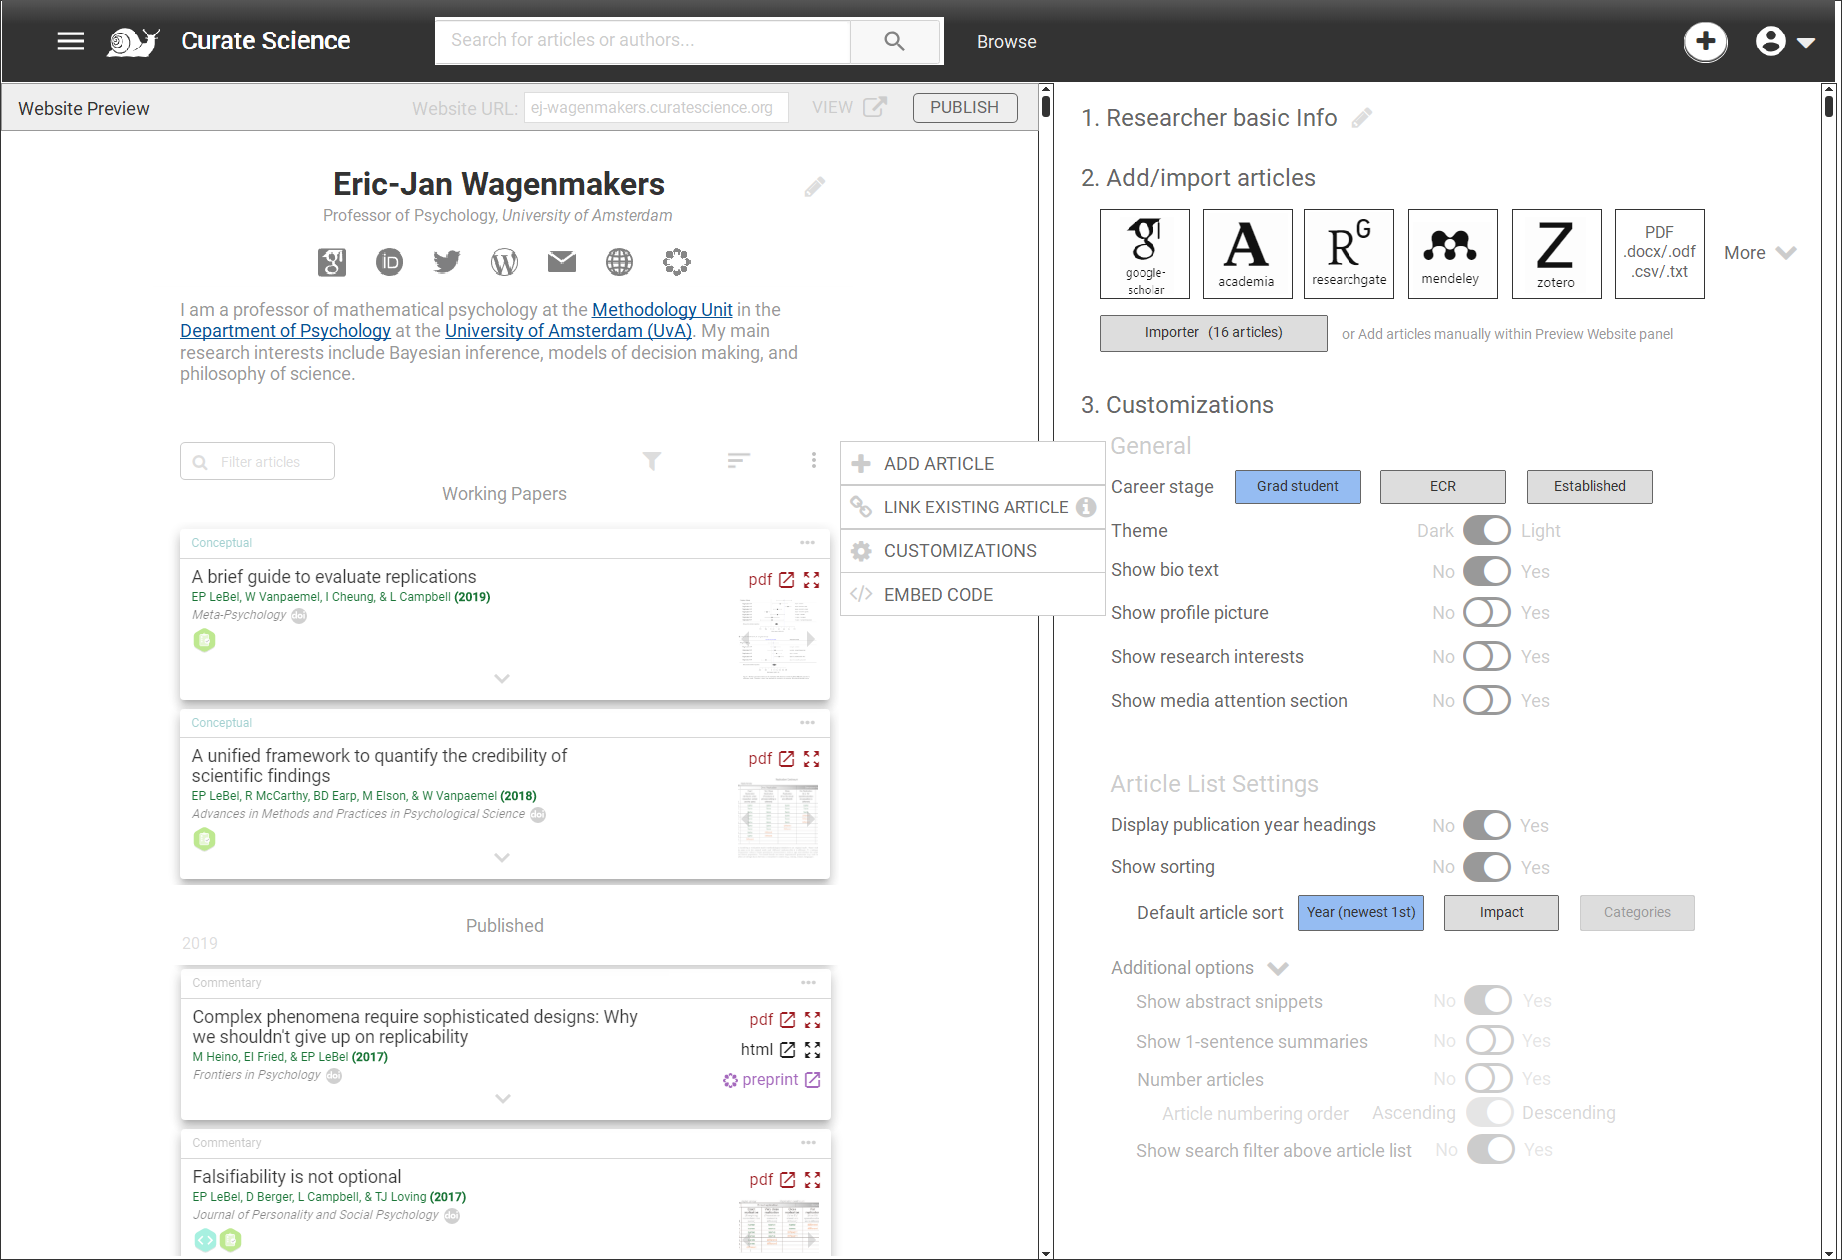The image size is (1842, 1260).
Task: Click the plus add-new icon in header
Action: pos(1706,41)
